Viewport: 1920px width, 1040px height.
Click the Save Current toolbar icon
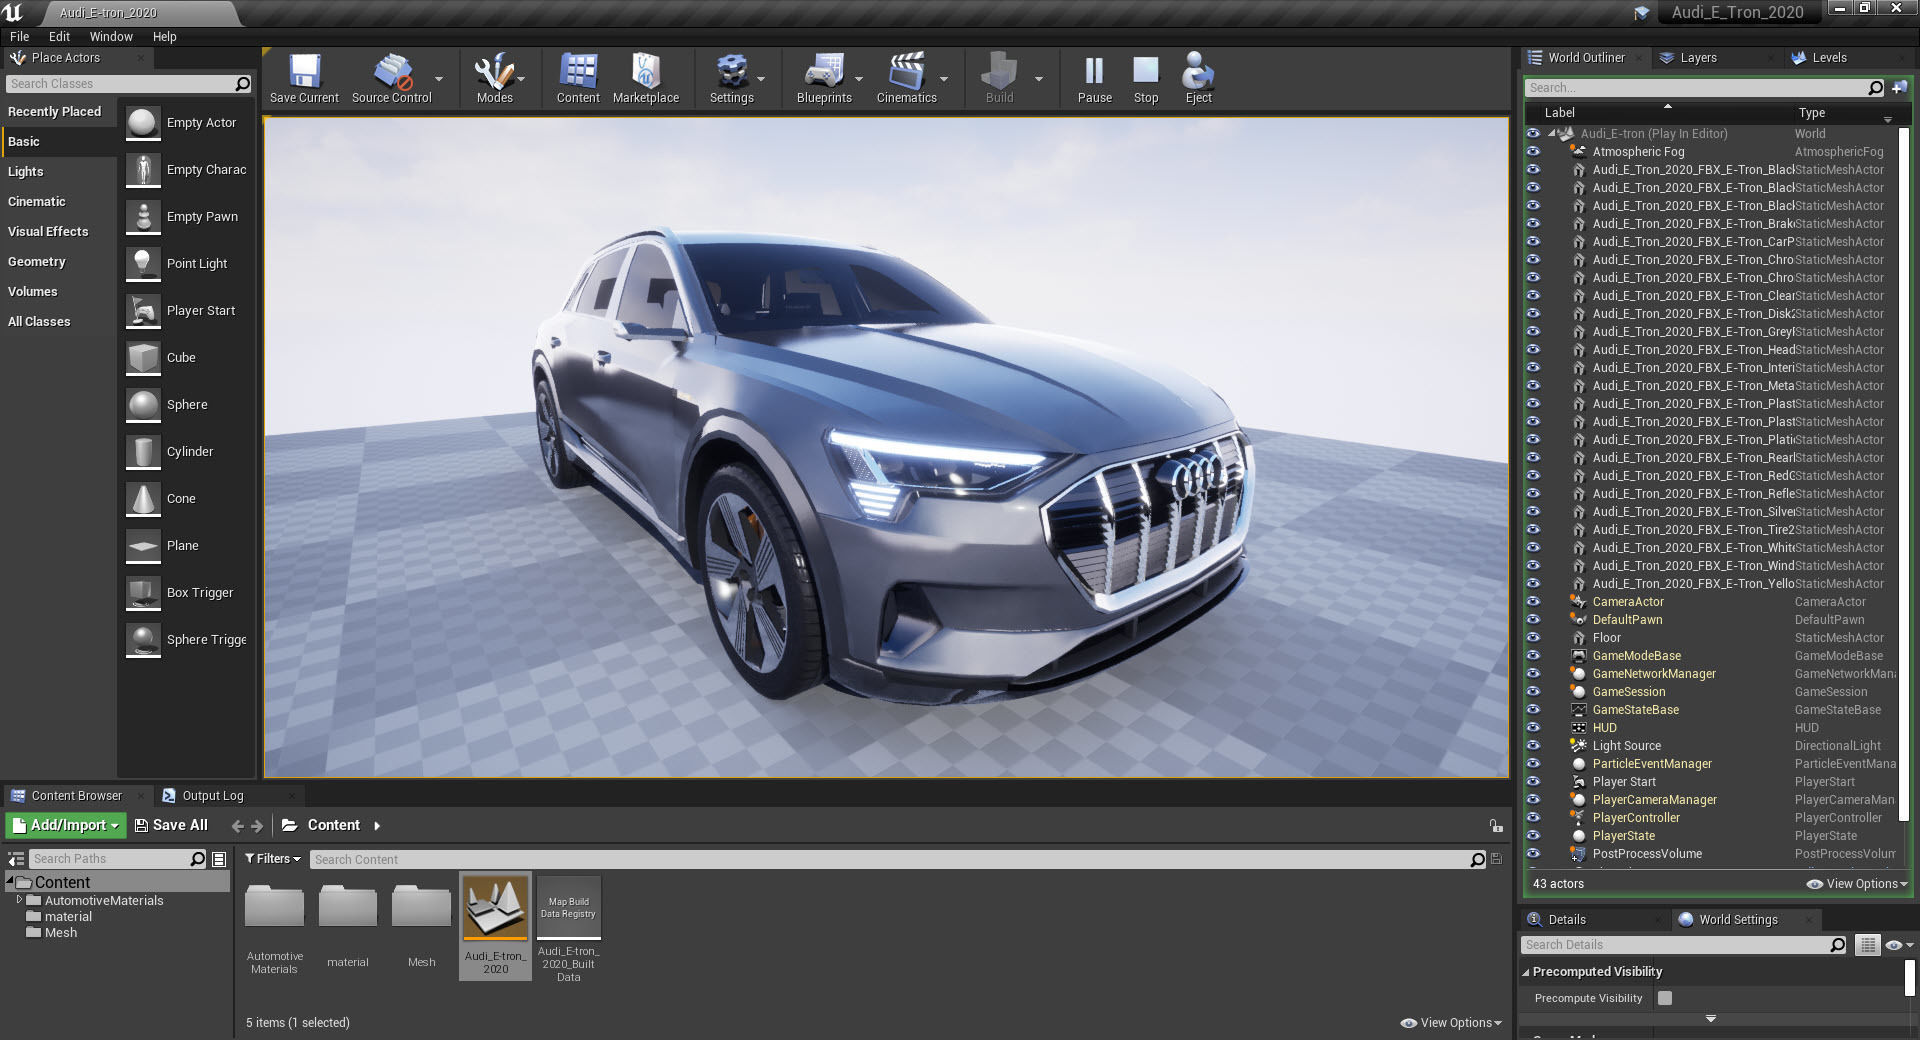pos(304,73)
